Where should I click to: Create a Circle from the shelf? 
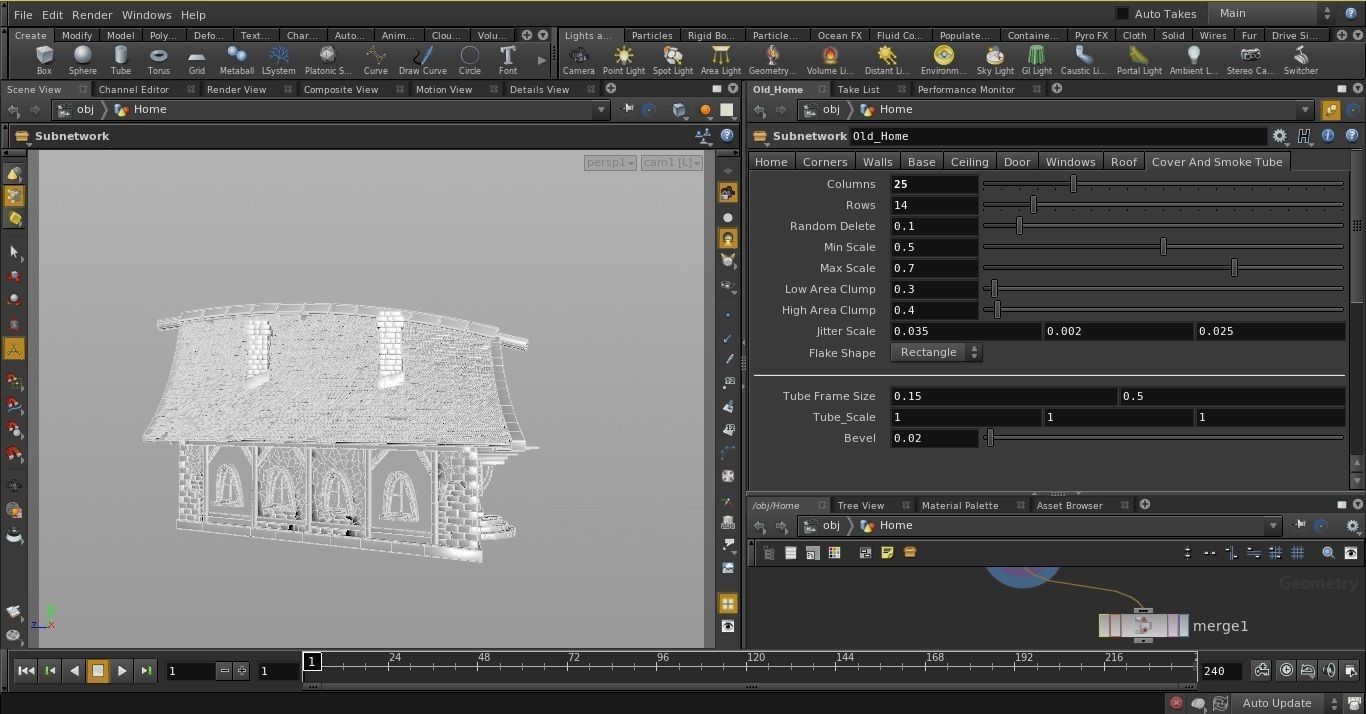click(470, 60)
